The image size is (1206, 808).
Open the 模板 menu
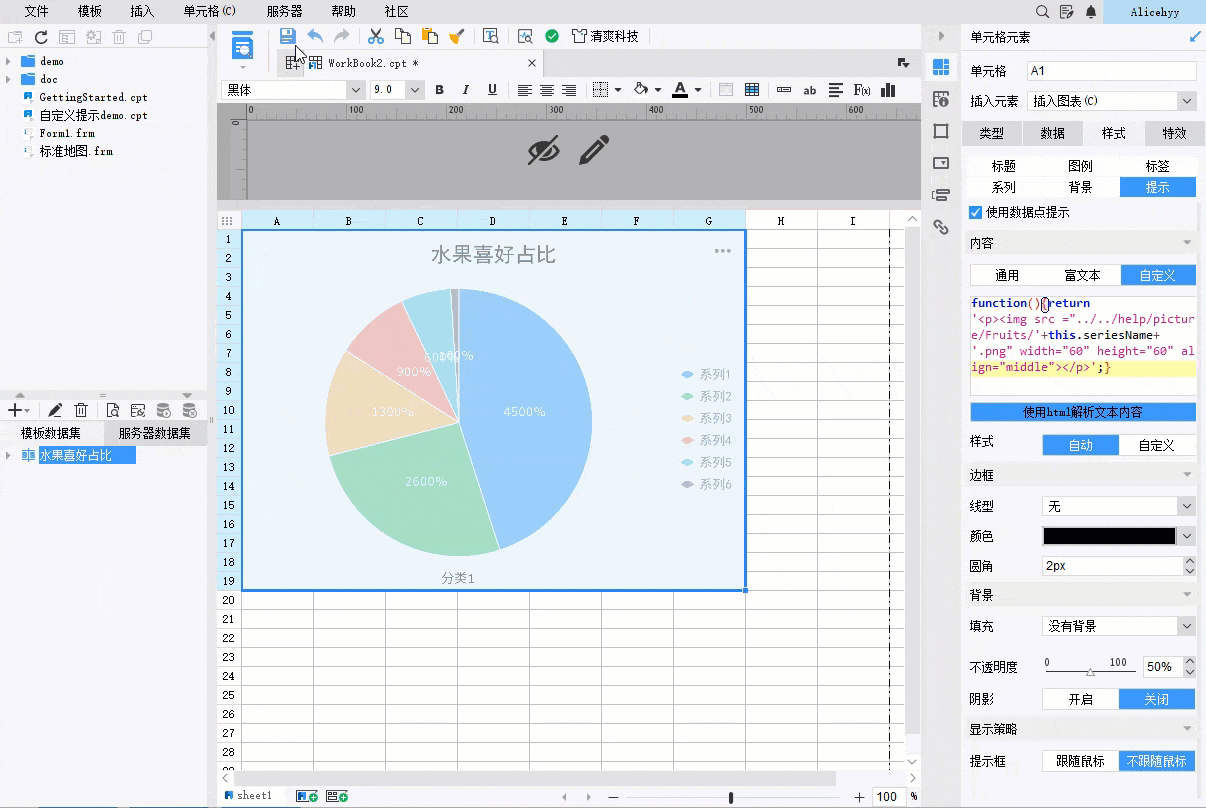pos(89,12)
